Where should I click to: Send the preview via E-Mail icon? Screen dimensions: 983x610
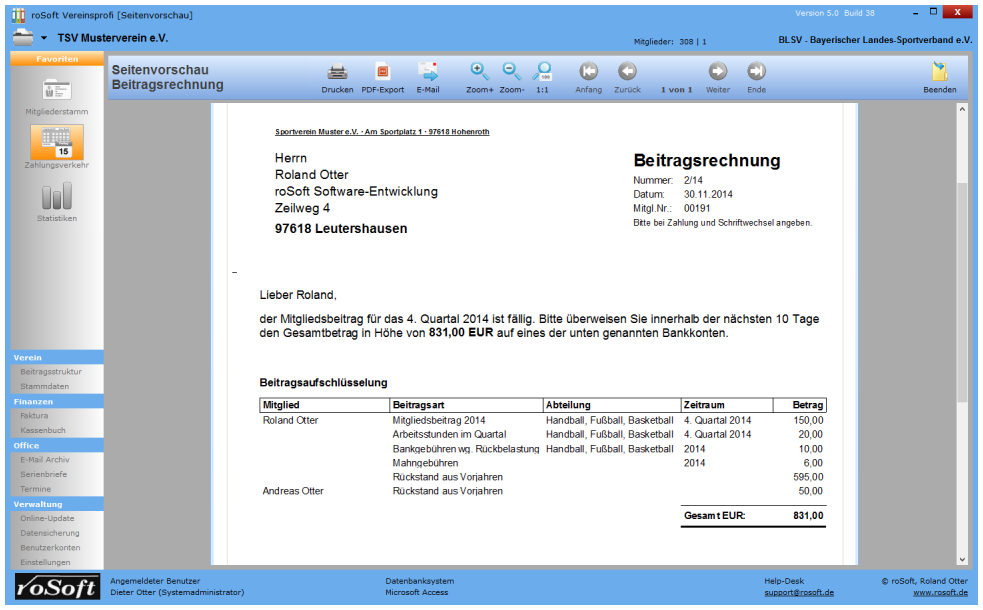point(428,73)
